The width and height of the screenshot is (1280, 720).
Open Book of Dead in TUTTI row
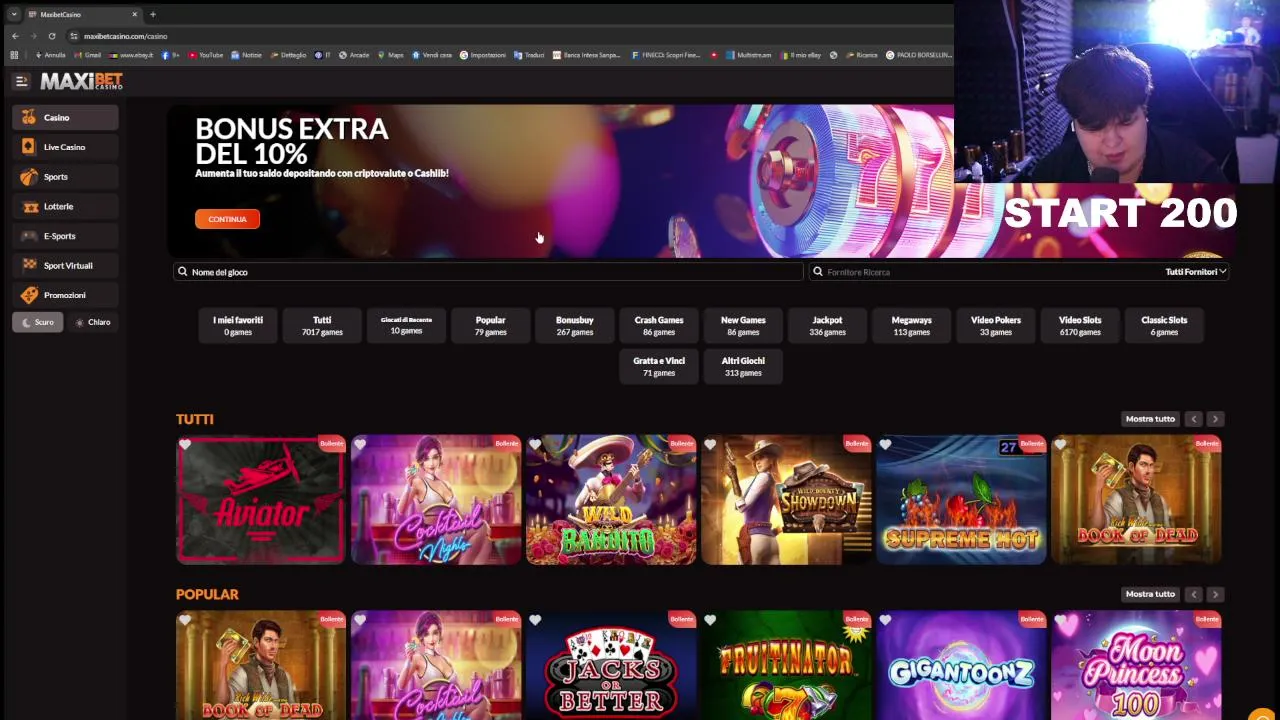tap(1136, 500)
